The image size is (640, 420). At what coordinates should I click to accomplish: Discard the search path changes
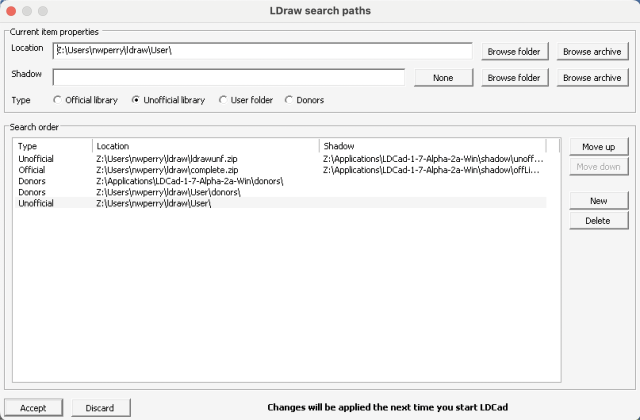point(101,408)
